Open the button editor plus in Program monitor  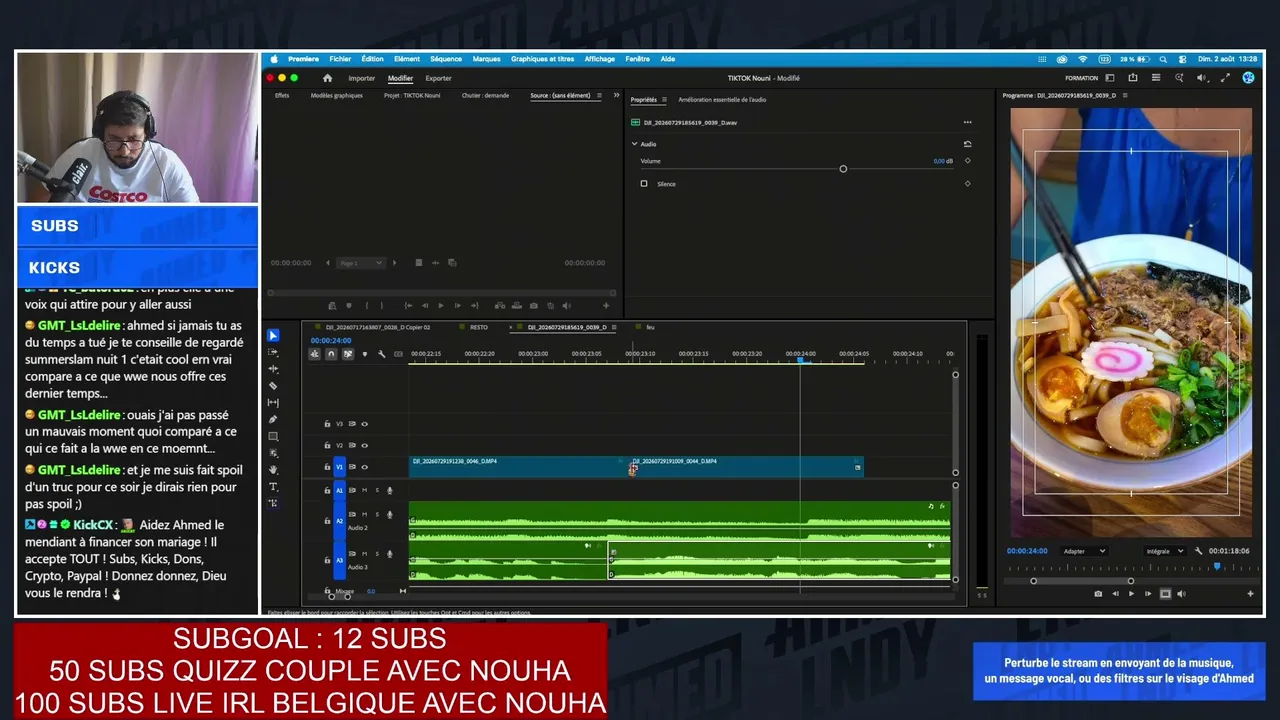(1250, 594)
